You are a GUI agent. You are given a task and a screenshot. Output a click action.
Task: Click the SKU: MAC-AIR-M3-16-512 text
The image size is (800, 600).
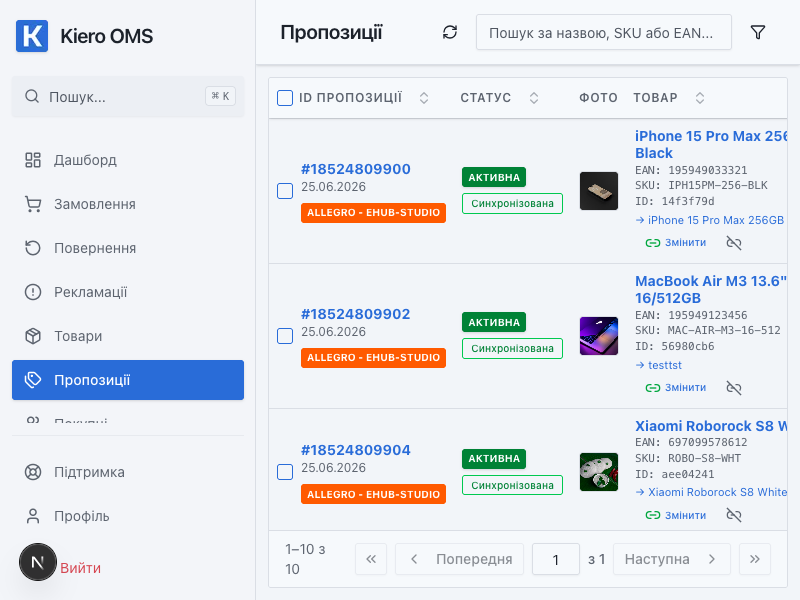point(708,330)
